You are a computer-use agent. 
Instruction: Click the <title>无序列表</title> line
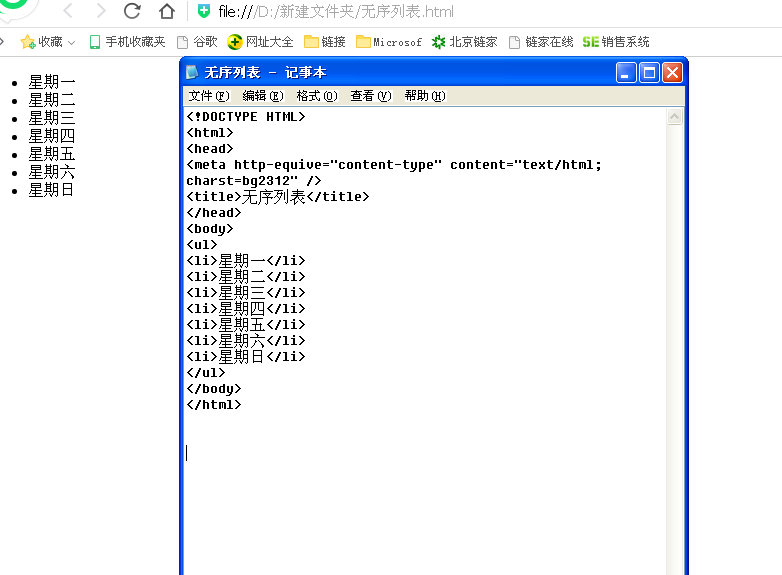pyautogui.click(x=278, y=196)
